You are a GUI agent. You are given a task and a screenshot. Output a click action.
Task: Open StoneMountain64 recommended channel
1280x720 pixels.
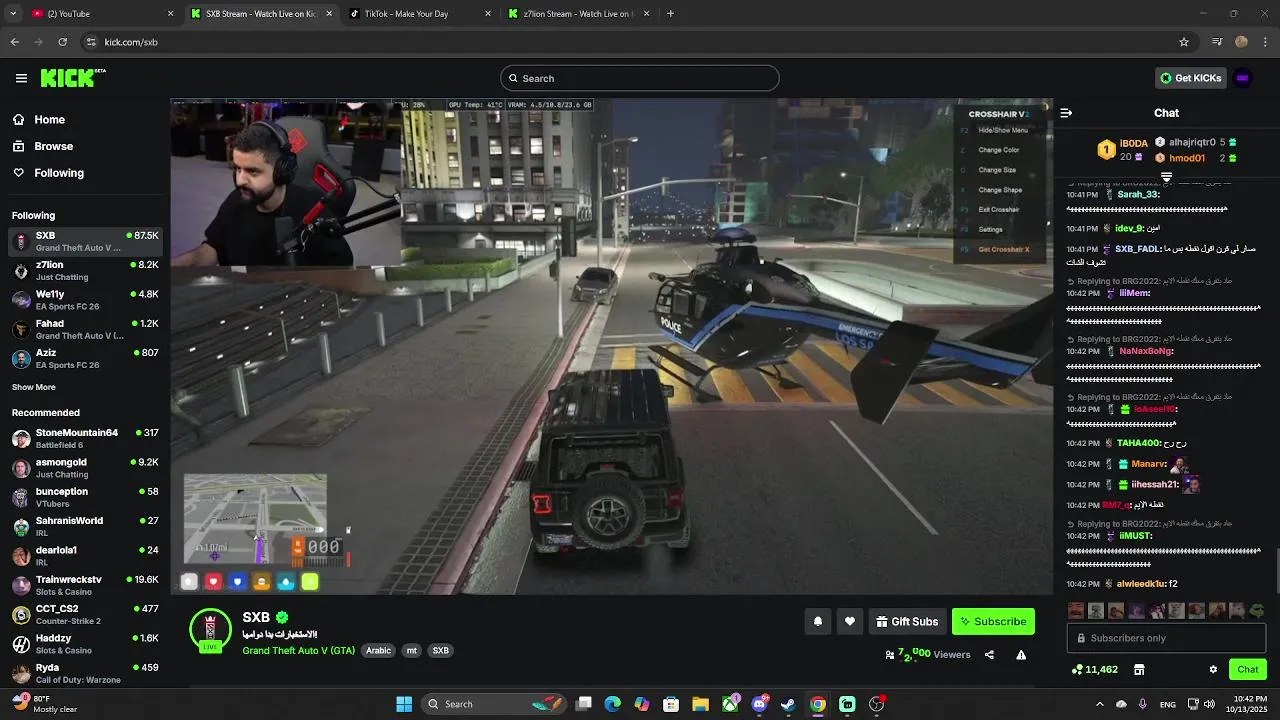(85, 438)
